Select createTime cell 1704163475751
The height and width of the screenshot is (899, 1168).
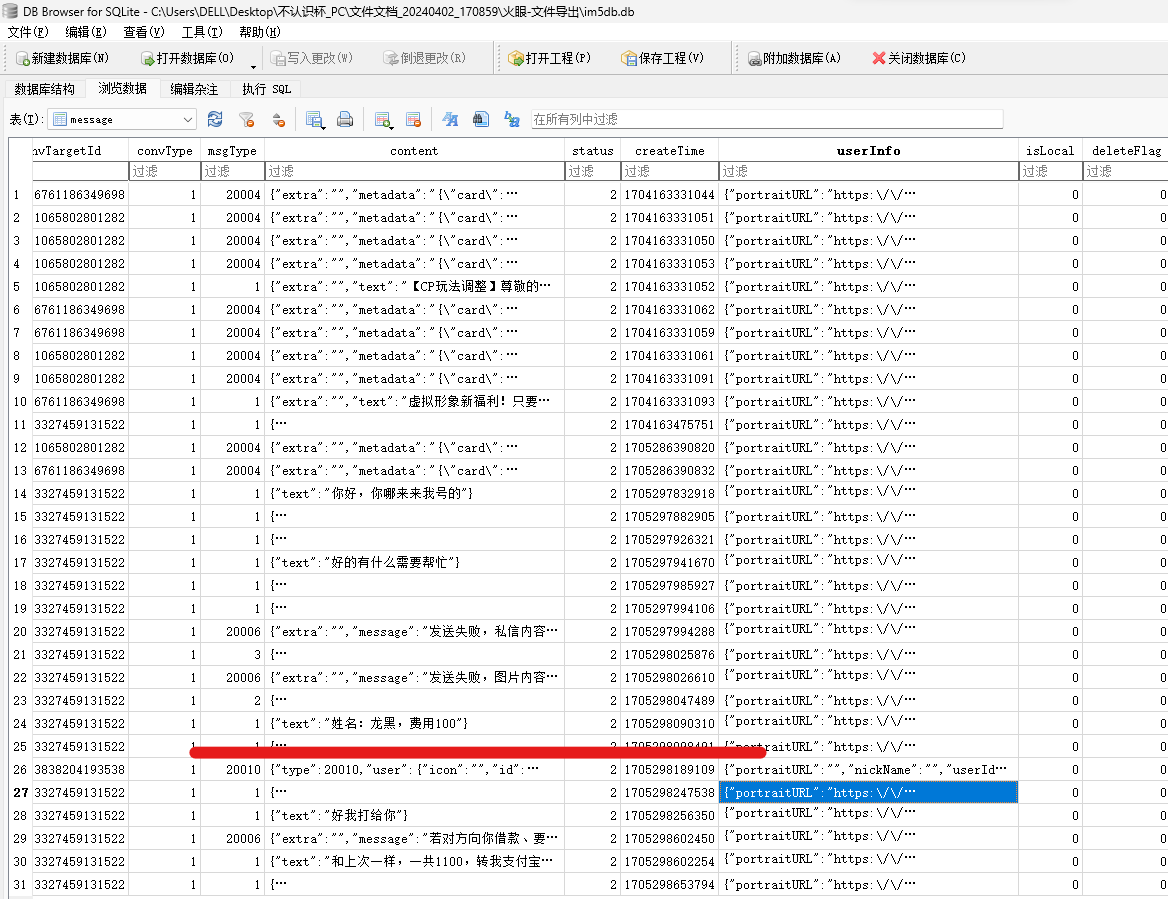(x=669, y=425)
